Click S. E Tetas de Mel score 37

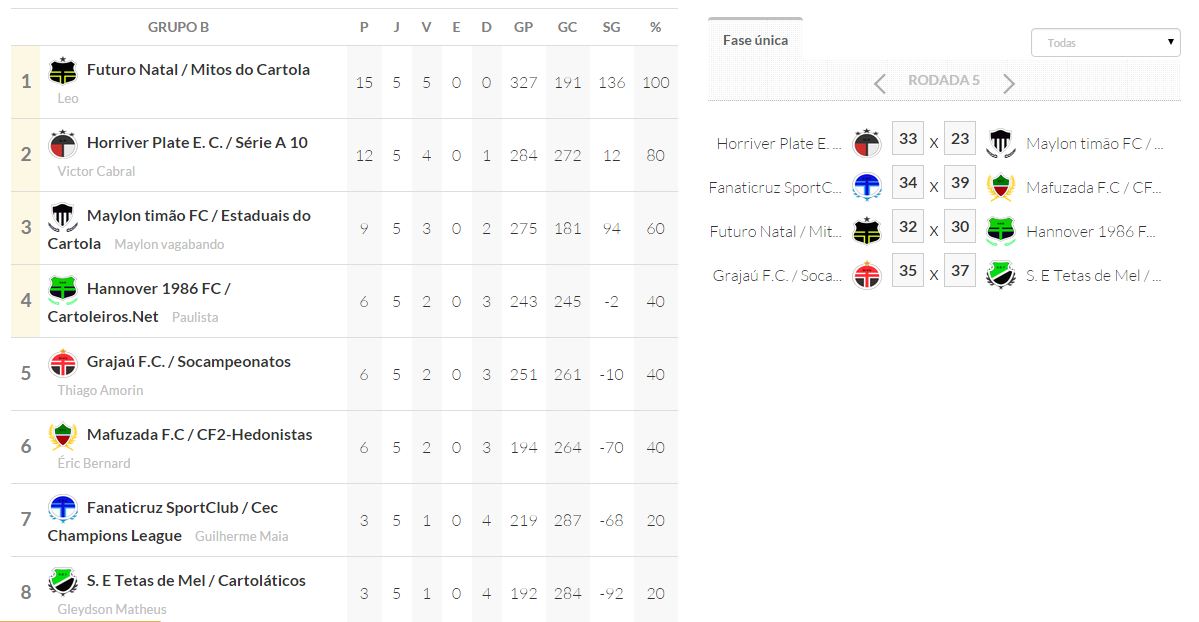960,271
